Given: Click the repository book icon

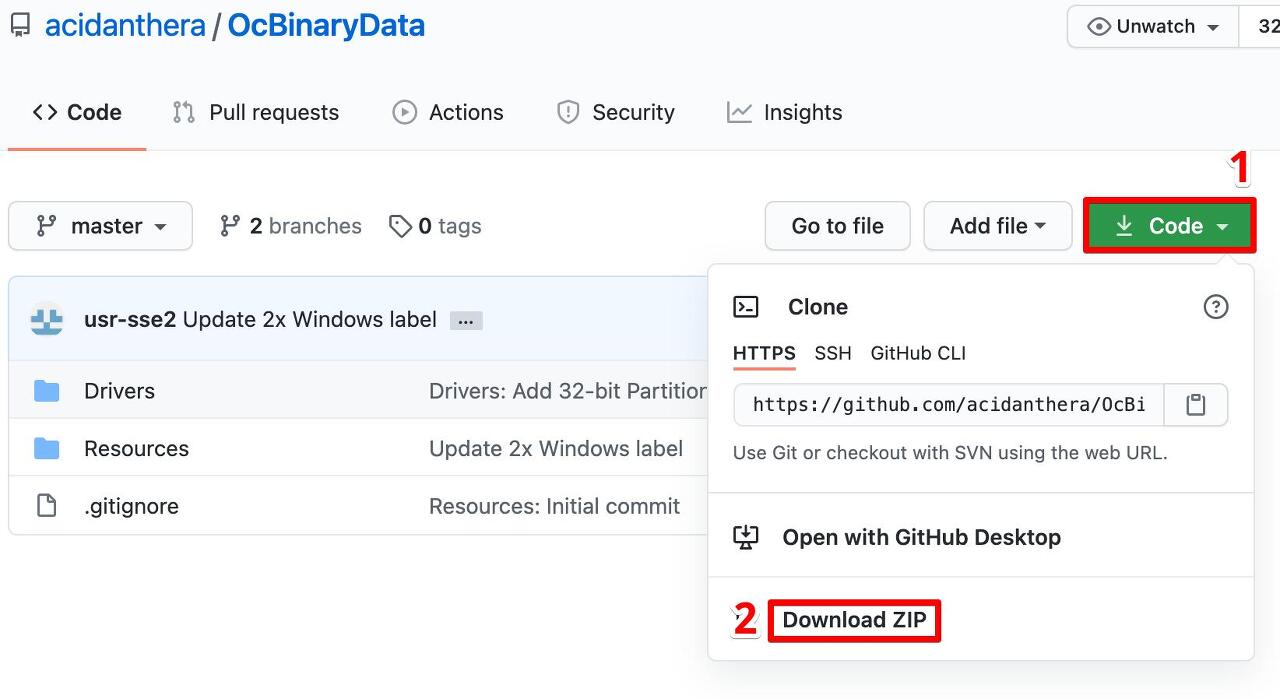Looking at the screenshot, I should 20,26.
